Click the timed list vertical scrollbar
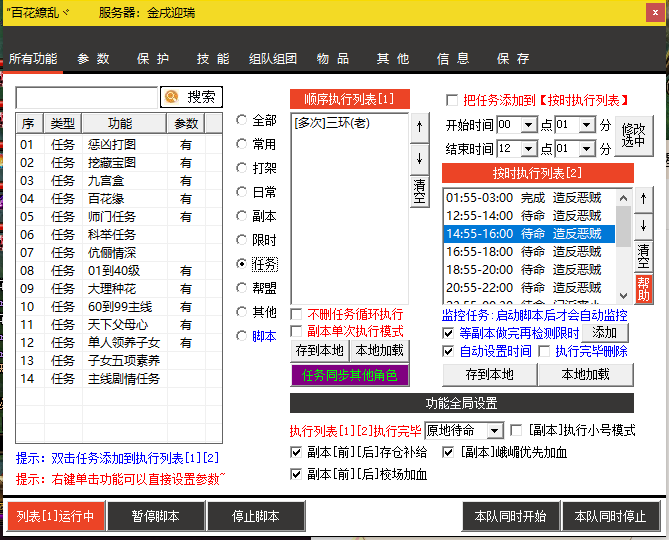669x540 pixels. tap(623, 247)
